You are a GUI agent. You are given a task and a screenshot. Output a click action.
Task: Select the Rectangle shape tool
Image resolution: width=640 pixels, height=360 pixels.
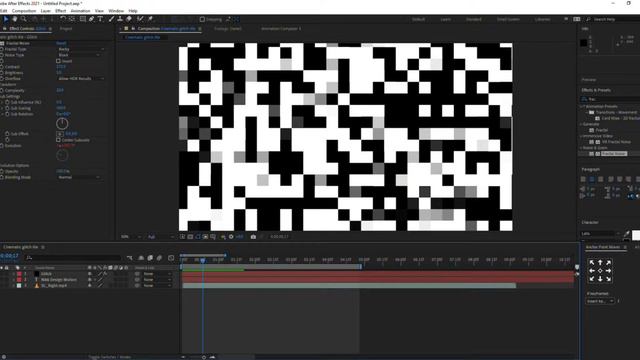[83, 19]
